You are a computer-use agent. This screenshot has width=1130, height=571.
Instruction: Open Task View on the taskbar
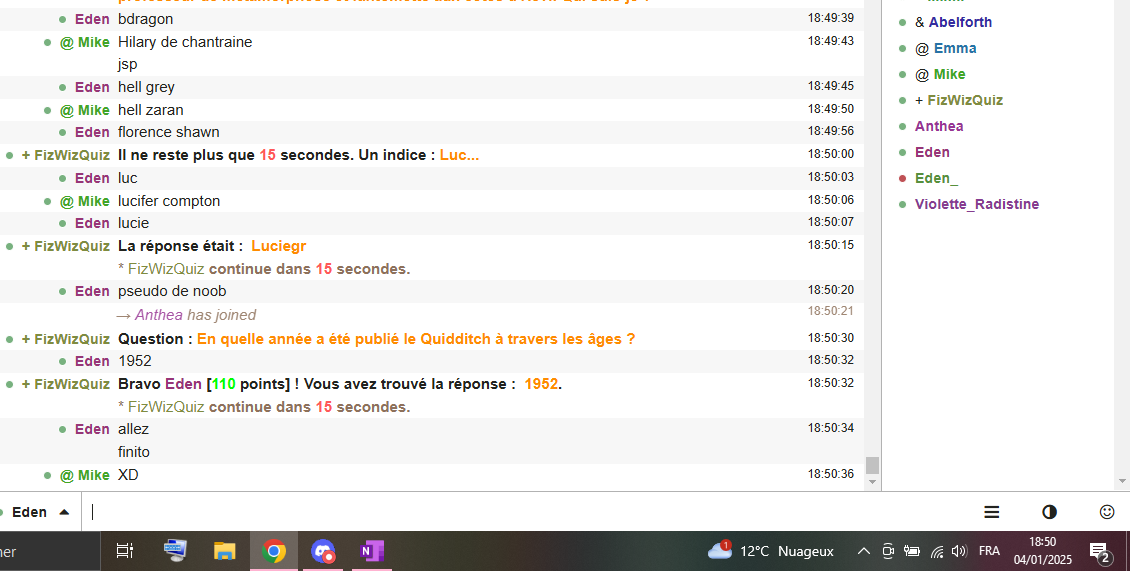pos(125,552)
